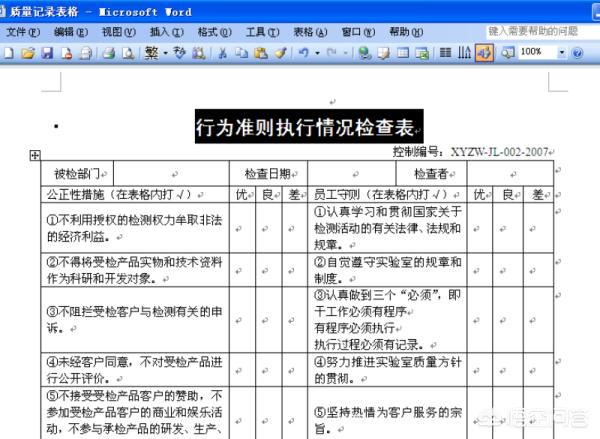Click the blue Help question-mark button
Screen dimensions: 600x439
[x=577, y=53]
